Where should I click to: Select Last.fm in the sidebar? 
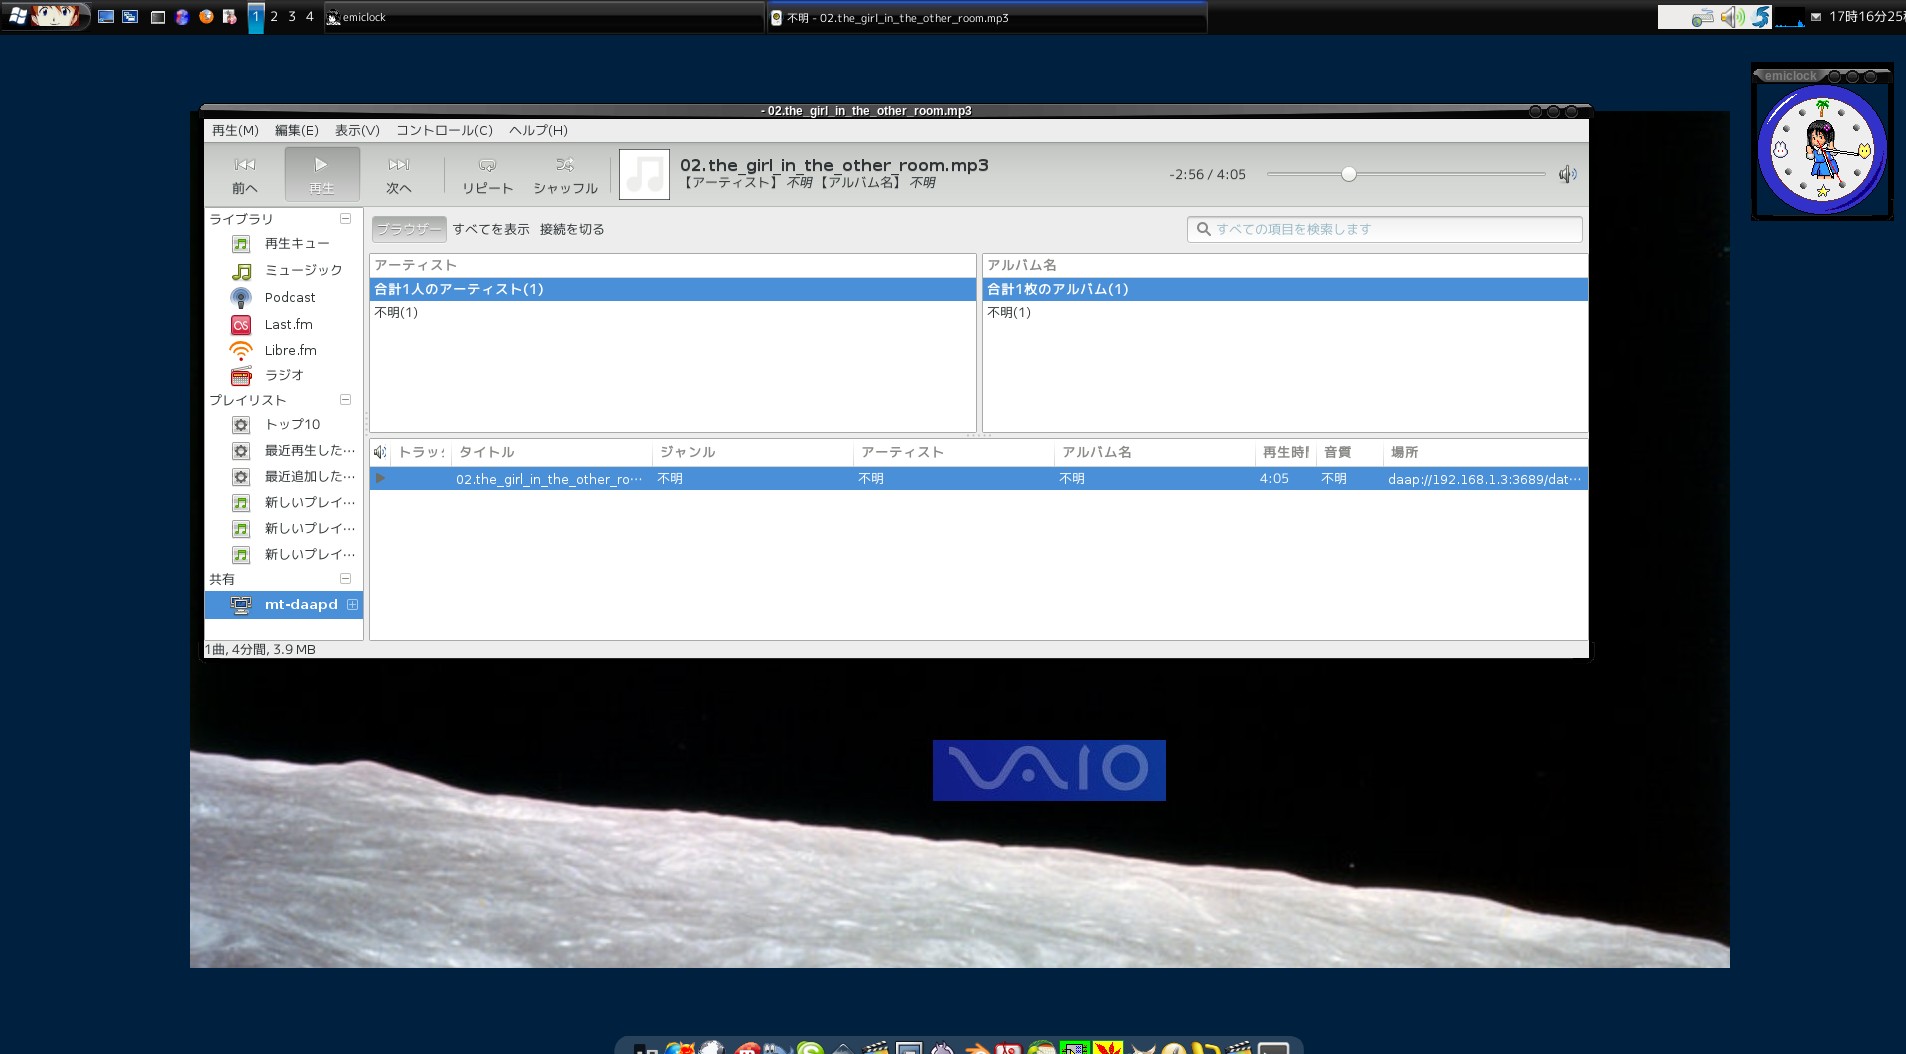point(288,325)
